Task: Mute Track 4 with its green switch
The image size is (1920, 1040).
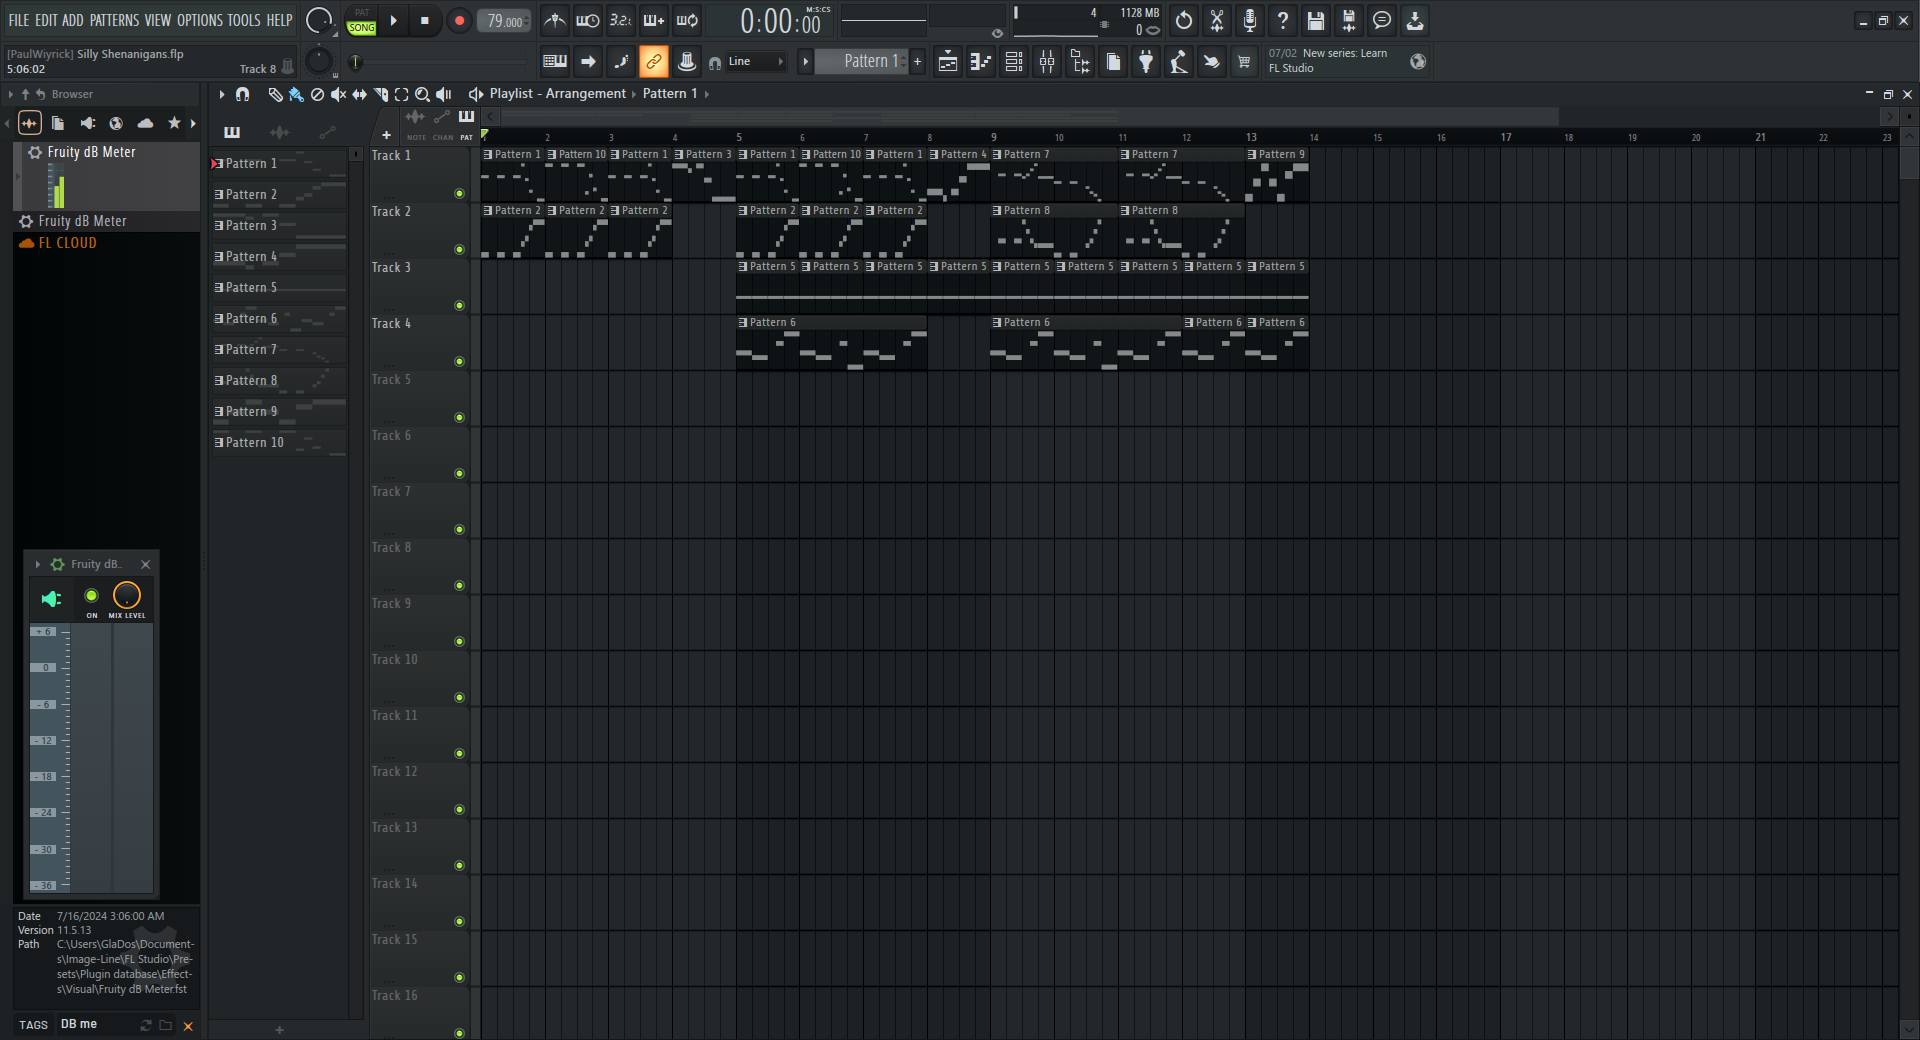Action: click(x=459, y=362)
